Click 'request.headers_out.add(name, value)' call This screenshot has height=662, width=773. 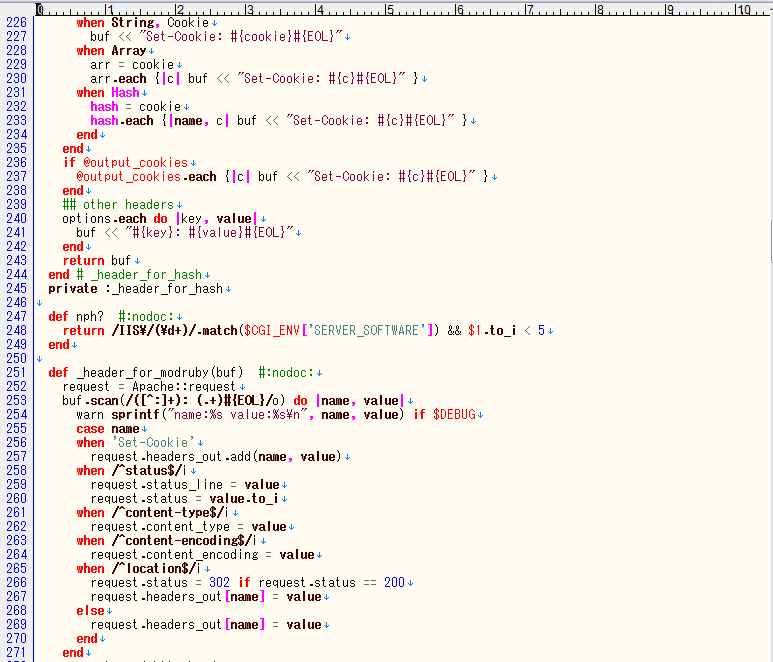coord(216,456)
